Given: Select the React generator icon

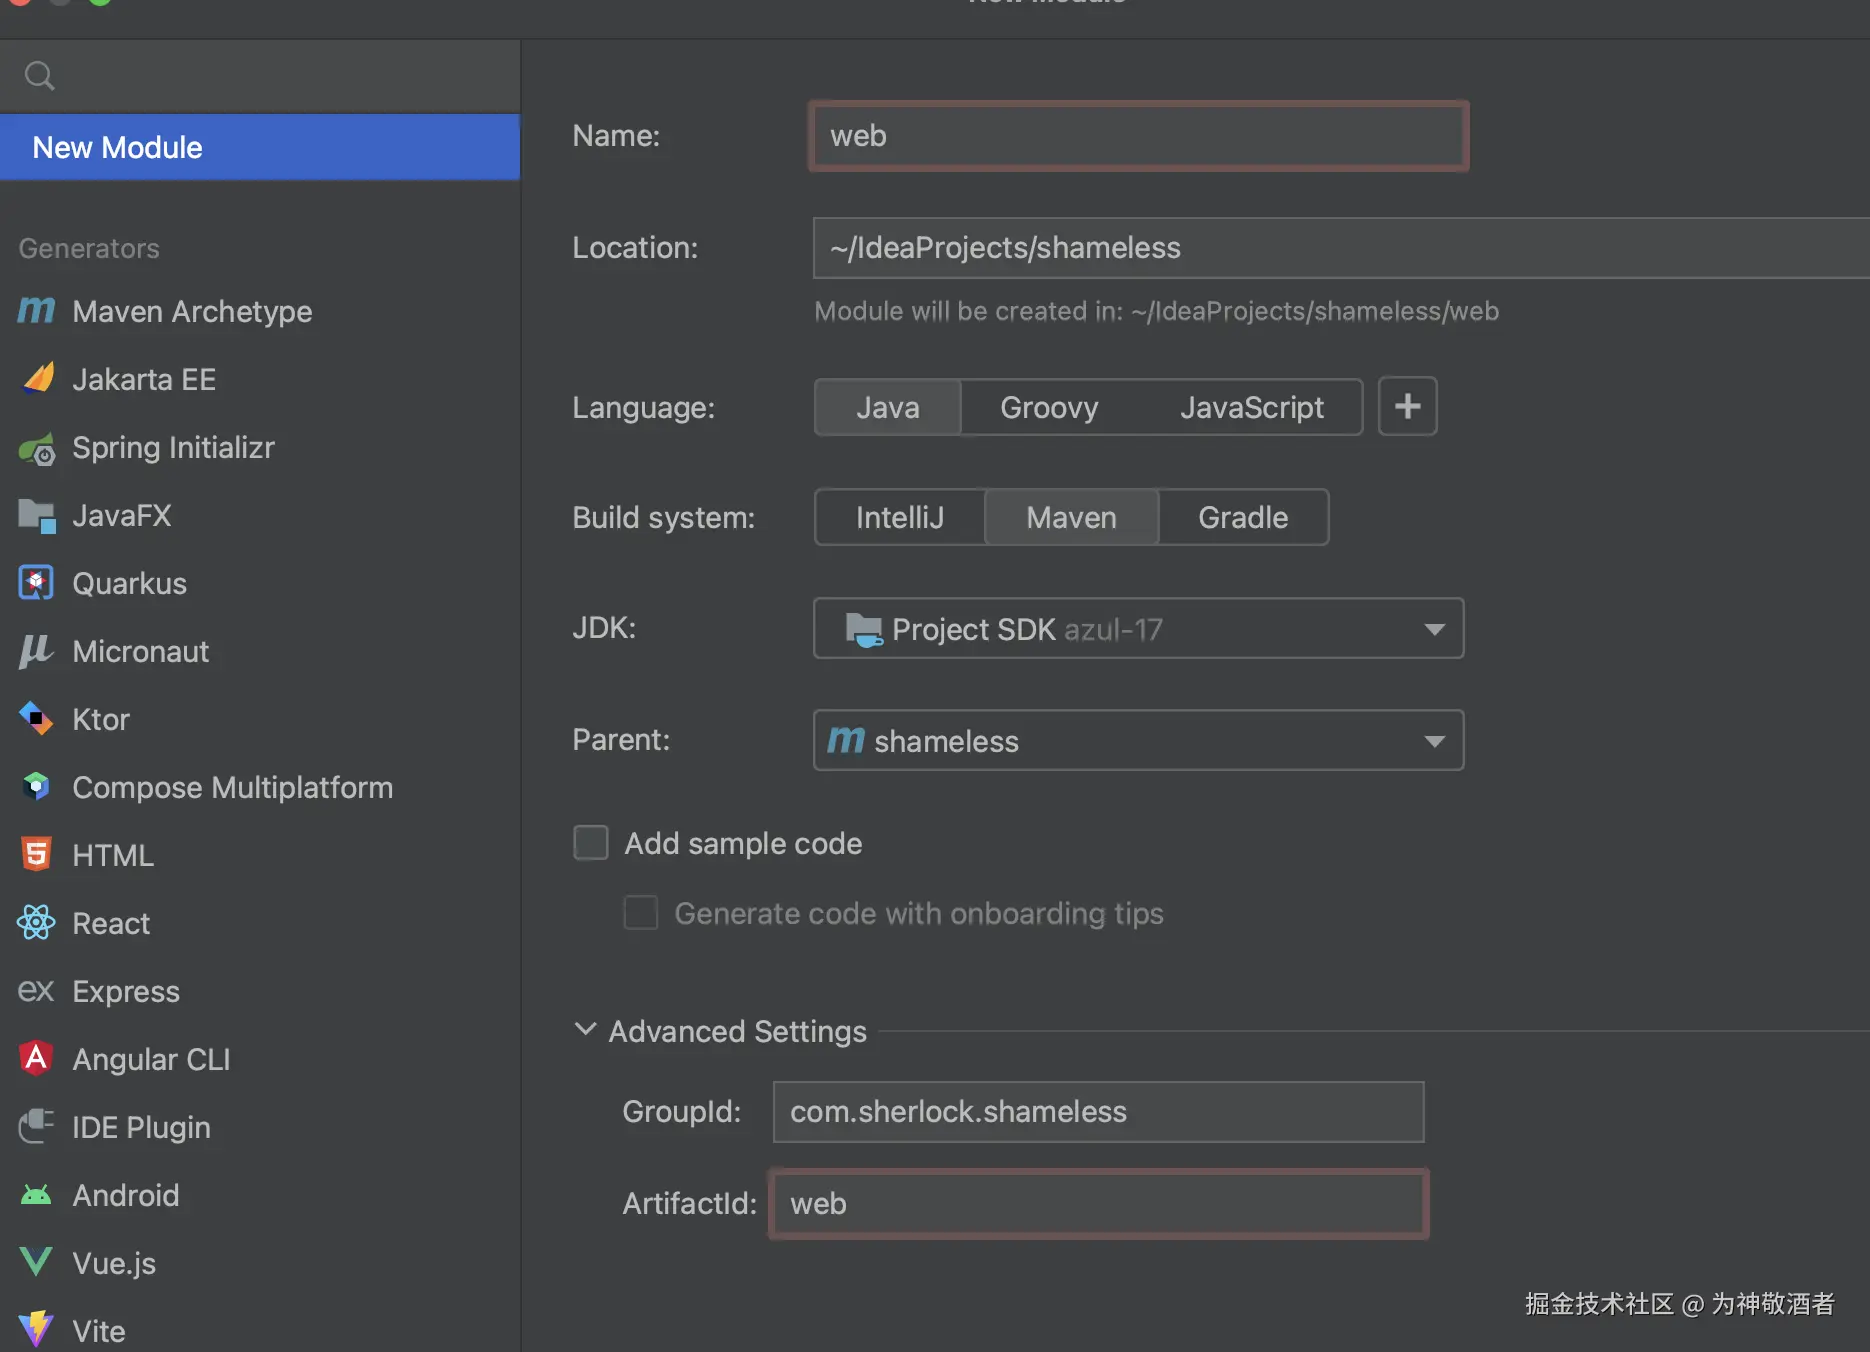Looking at the screenshot, I should pyautogui.click(x=36, y=922).
